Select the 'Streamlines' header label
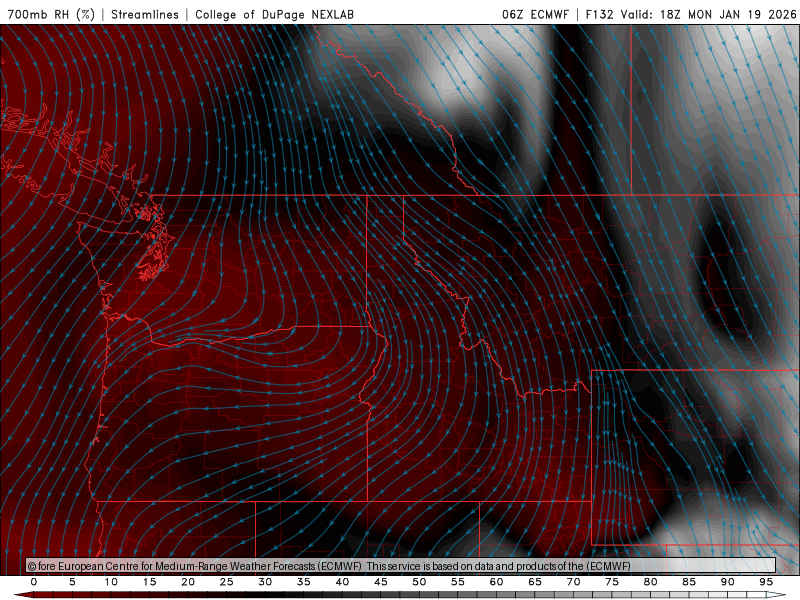 click(145, 14)
